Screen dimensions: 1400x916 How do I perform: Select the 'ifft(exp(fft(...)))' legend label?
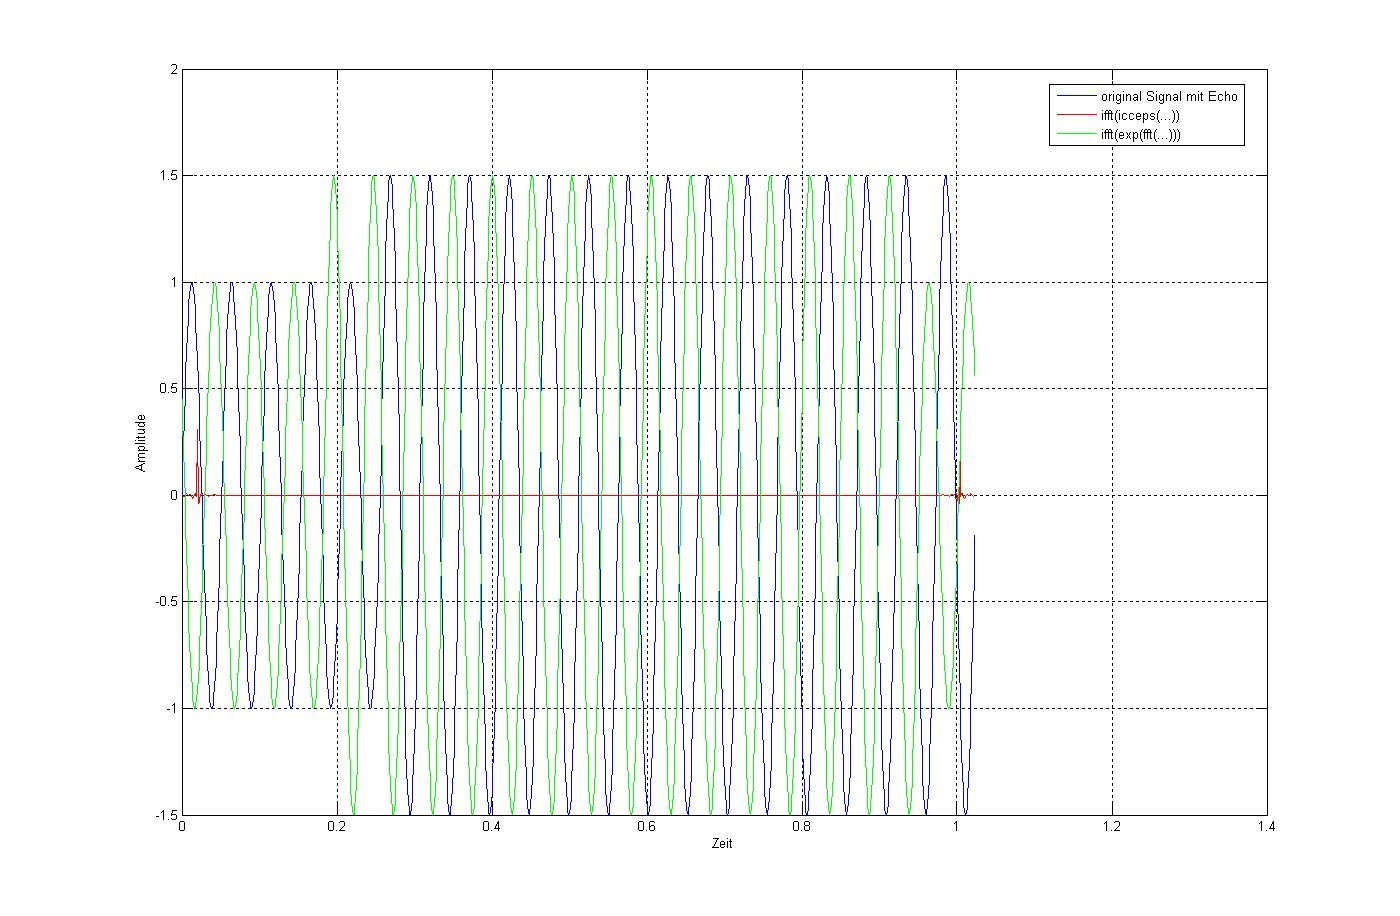(1140, 135)
